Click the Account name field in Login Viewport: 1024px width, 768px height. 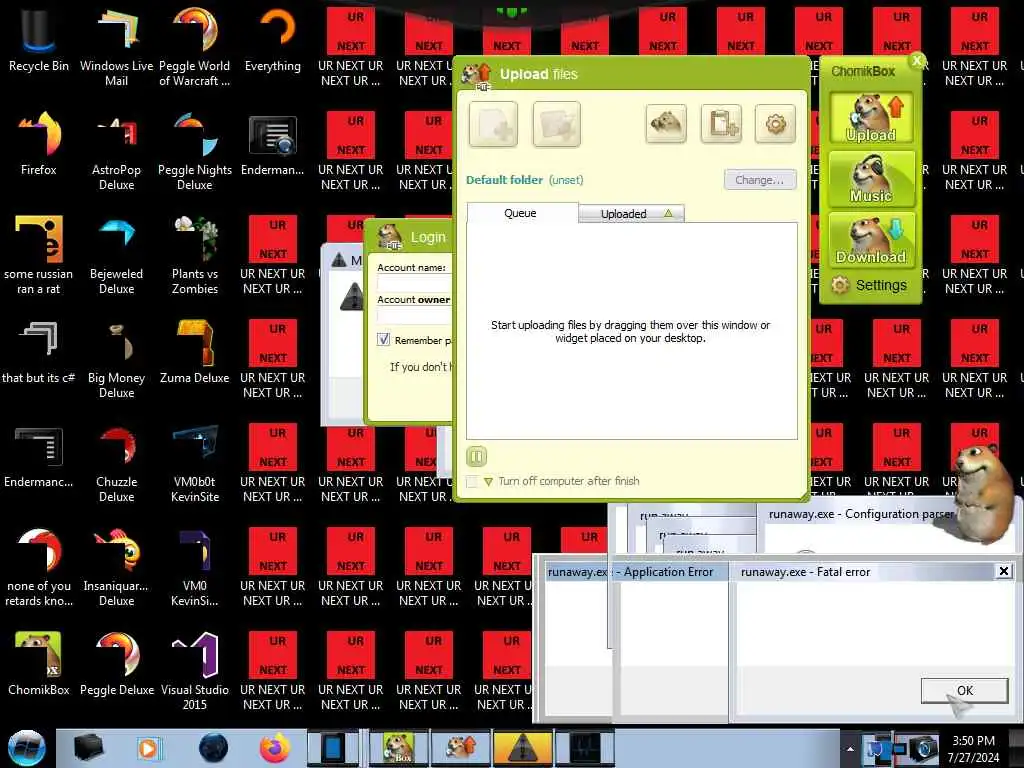pyautogui.click(x=414, y=283)
